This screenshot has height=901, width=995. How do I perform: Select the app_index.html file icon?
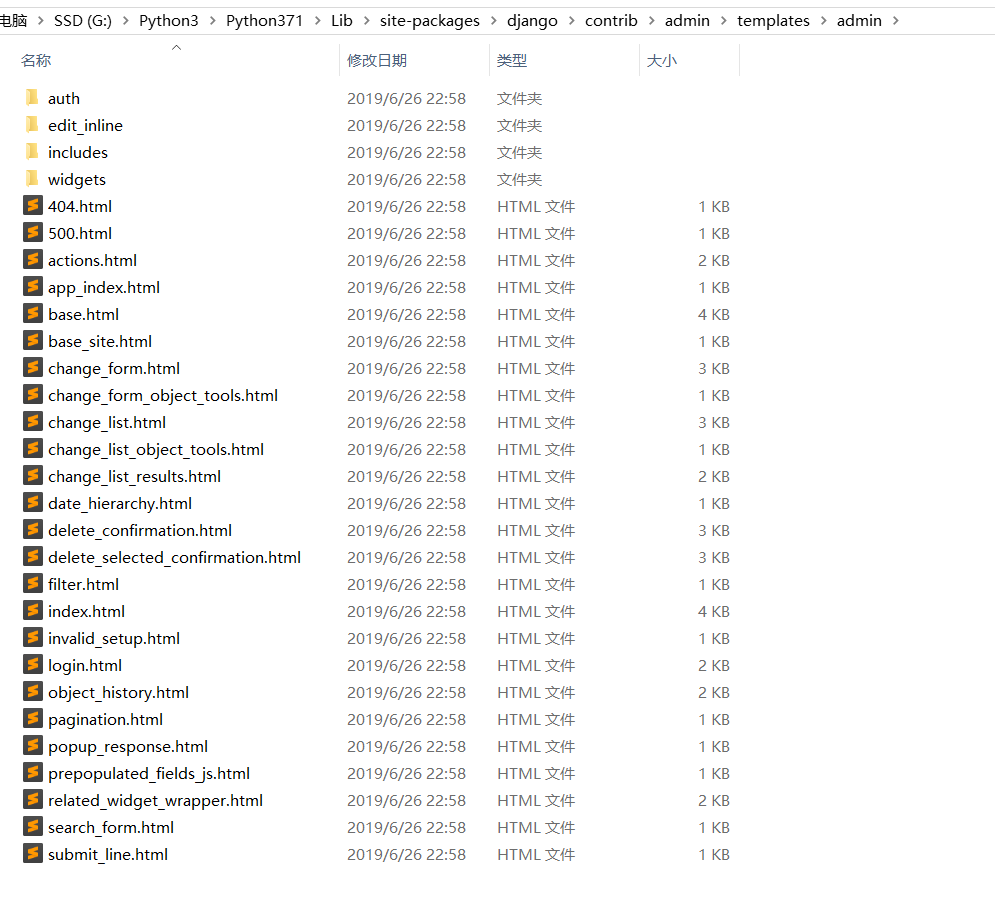coord(33,286)
